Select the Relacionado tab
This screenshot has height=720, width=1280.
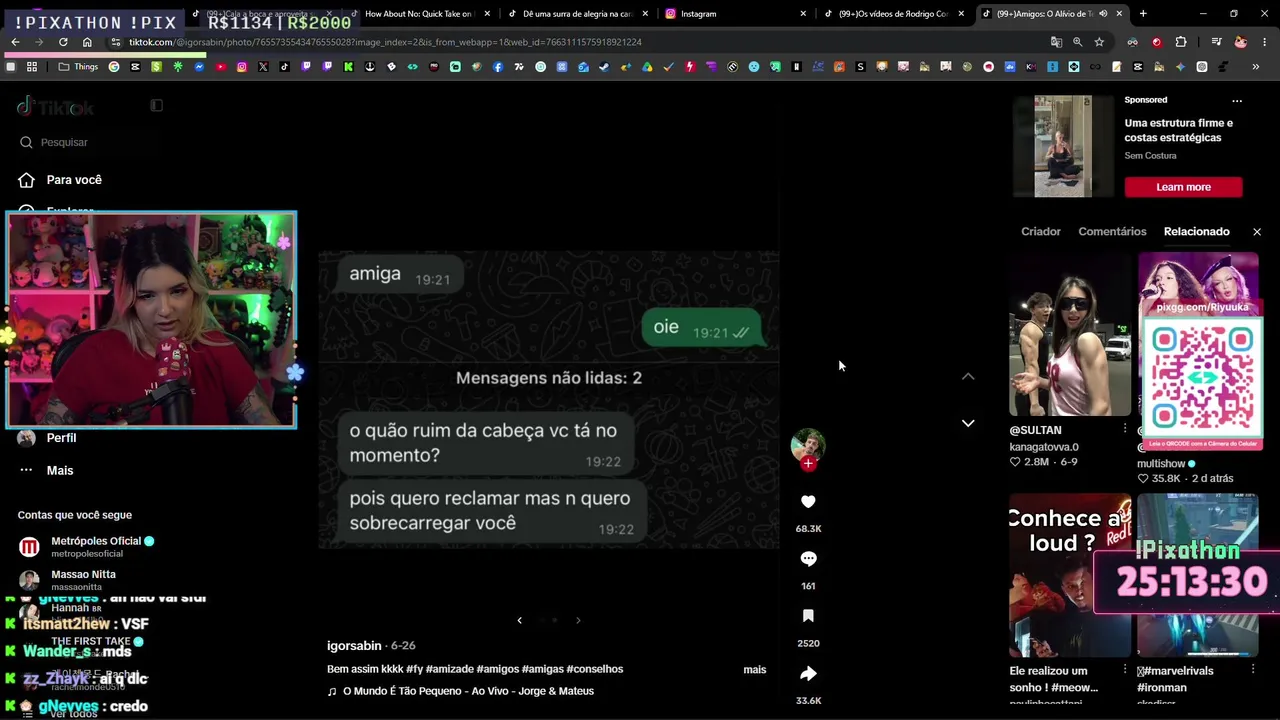click(x=1196, y=232)
